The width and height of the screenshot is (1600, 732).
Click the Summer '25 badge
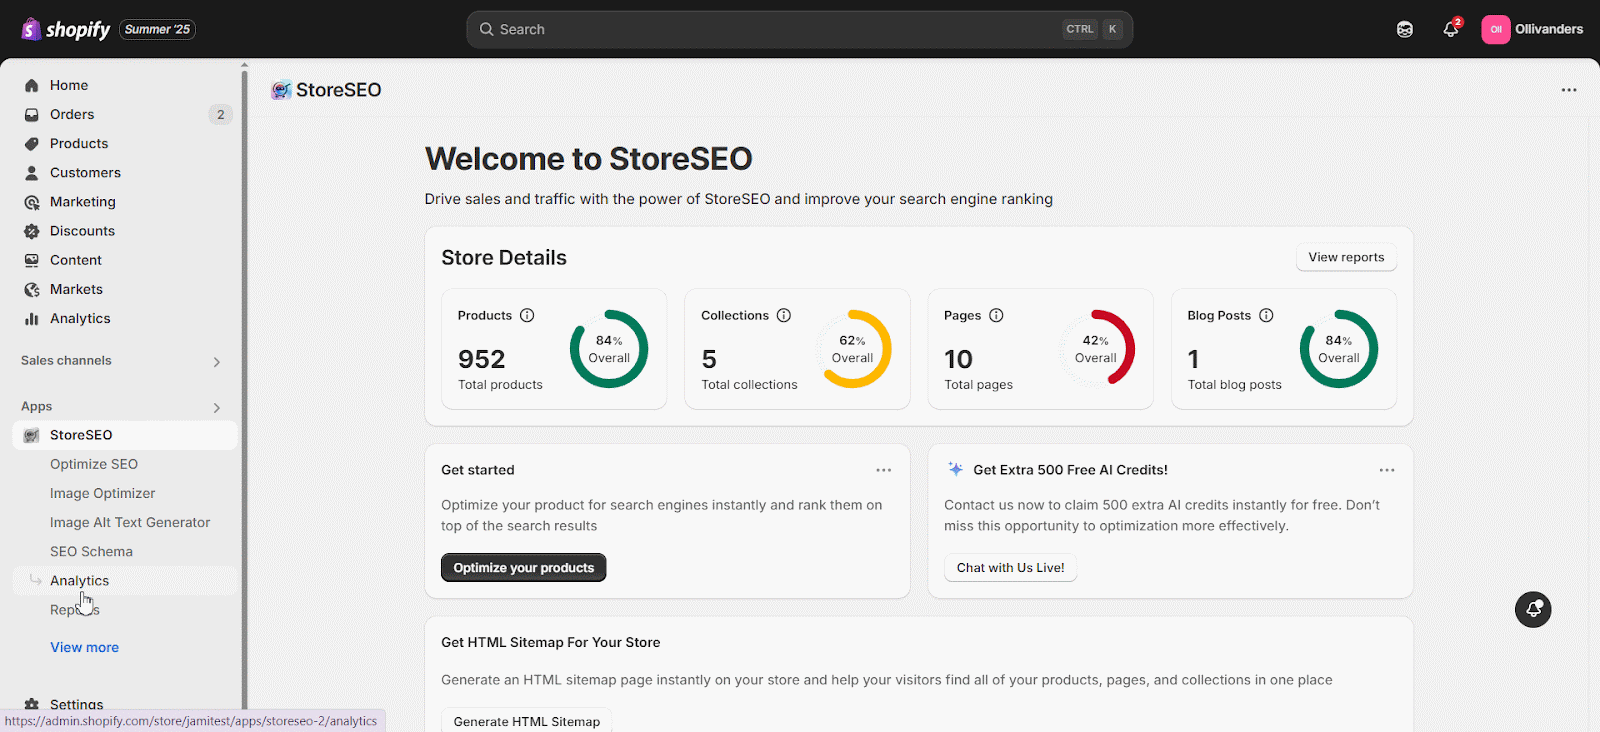click(x=157, y=29)
